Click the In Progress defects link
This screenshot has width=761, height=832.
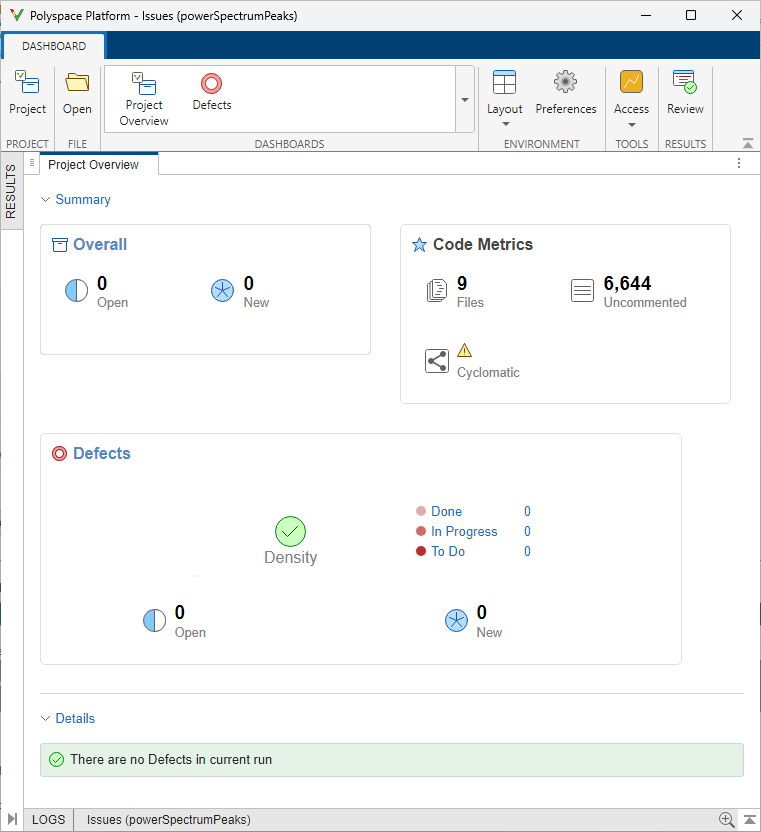pos(464,531)
